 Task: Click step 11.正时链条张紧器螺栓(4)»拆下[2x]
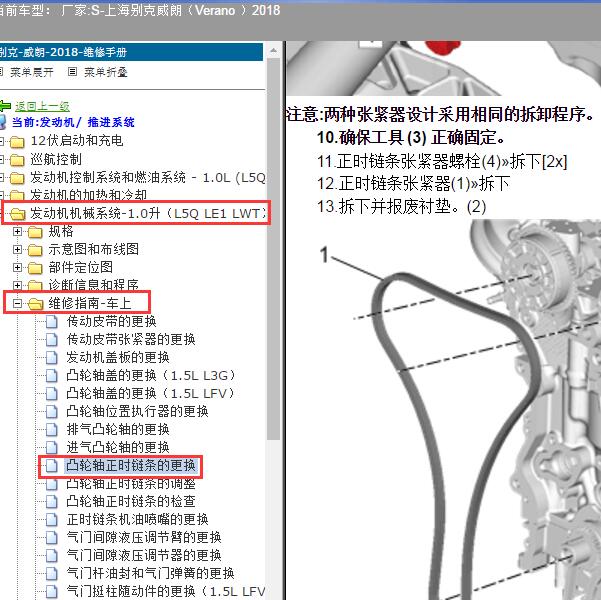click(x=442, y=161)
